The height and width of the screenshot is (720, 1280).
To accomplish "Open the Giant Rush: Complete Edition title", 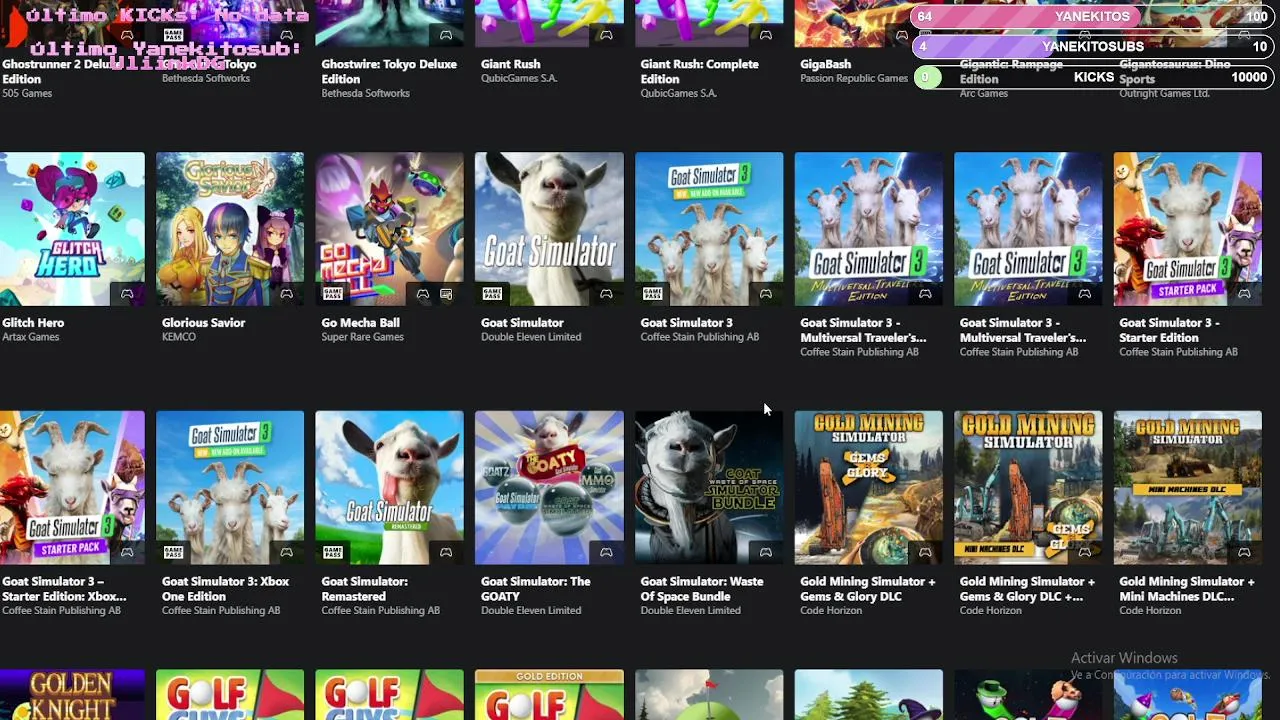I will point(699,71).
